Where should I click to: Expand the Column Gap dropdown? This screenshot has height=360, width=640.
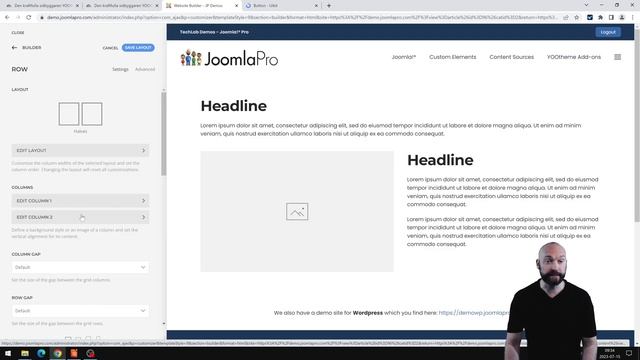pos(80,267)
